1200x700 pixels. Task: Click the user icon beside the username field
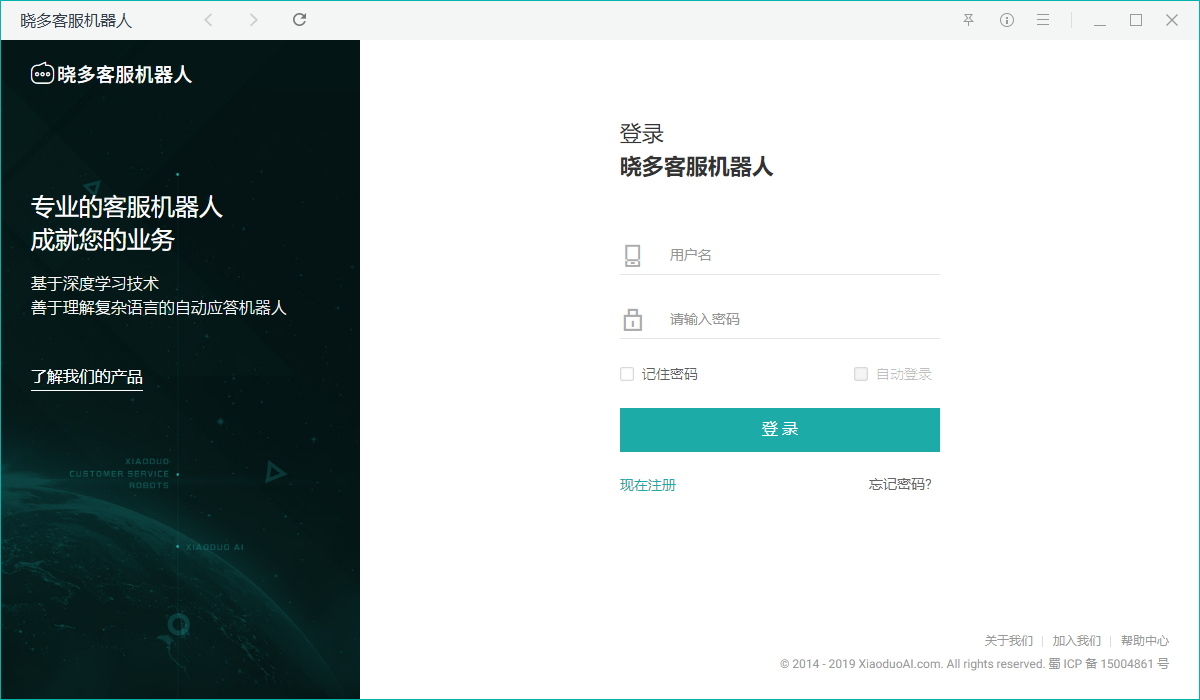point(632,254)
